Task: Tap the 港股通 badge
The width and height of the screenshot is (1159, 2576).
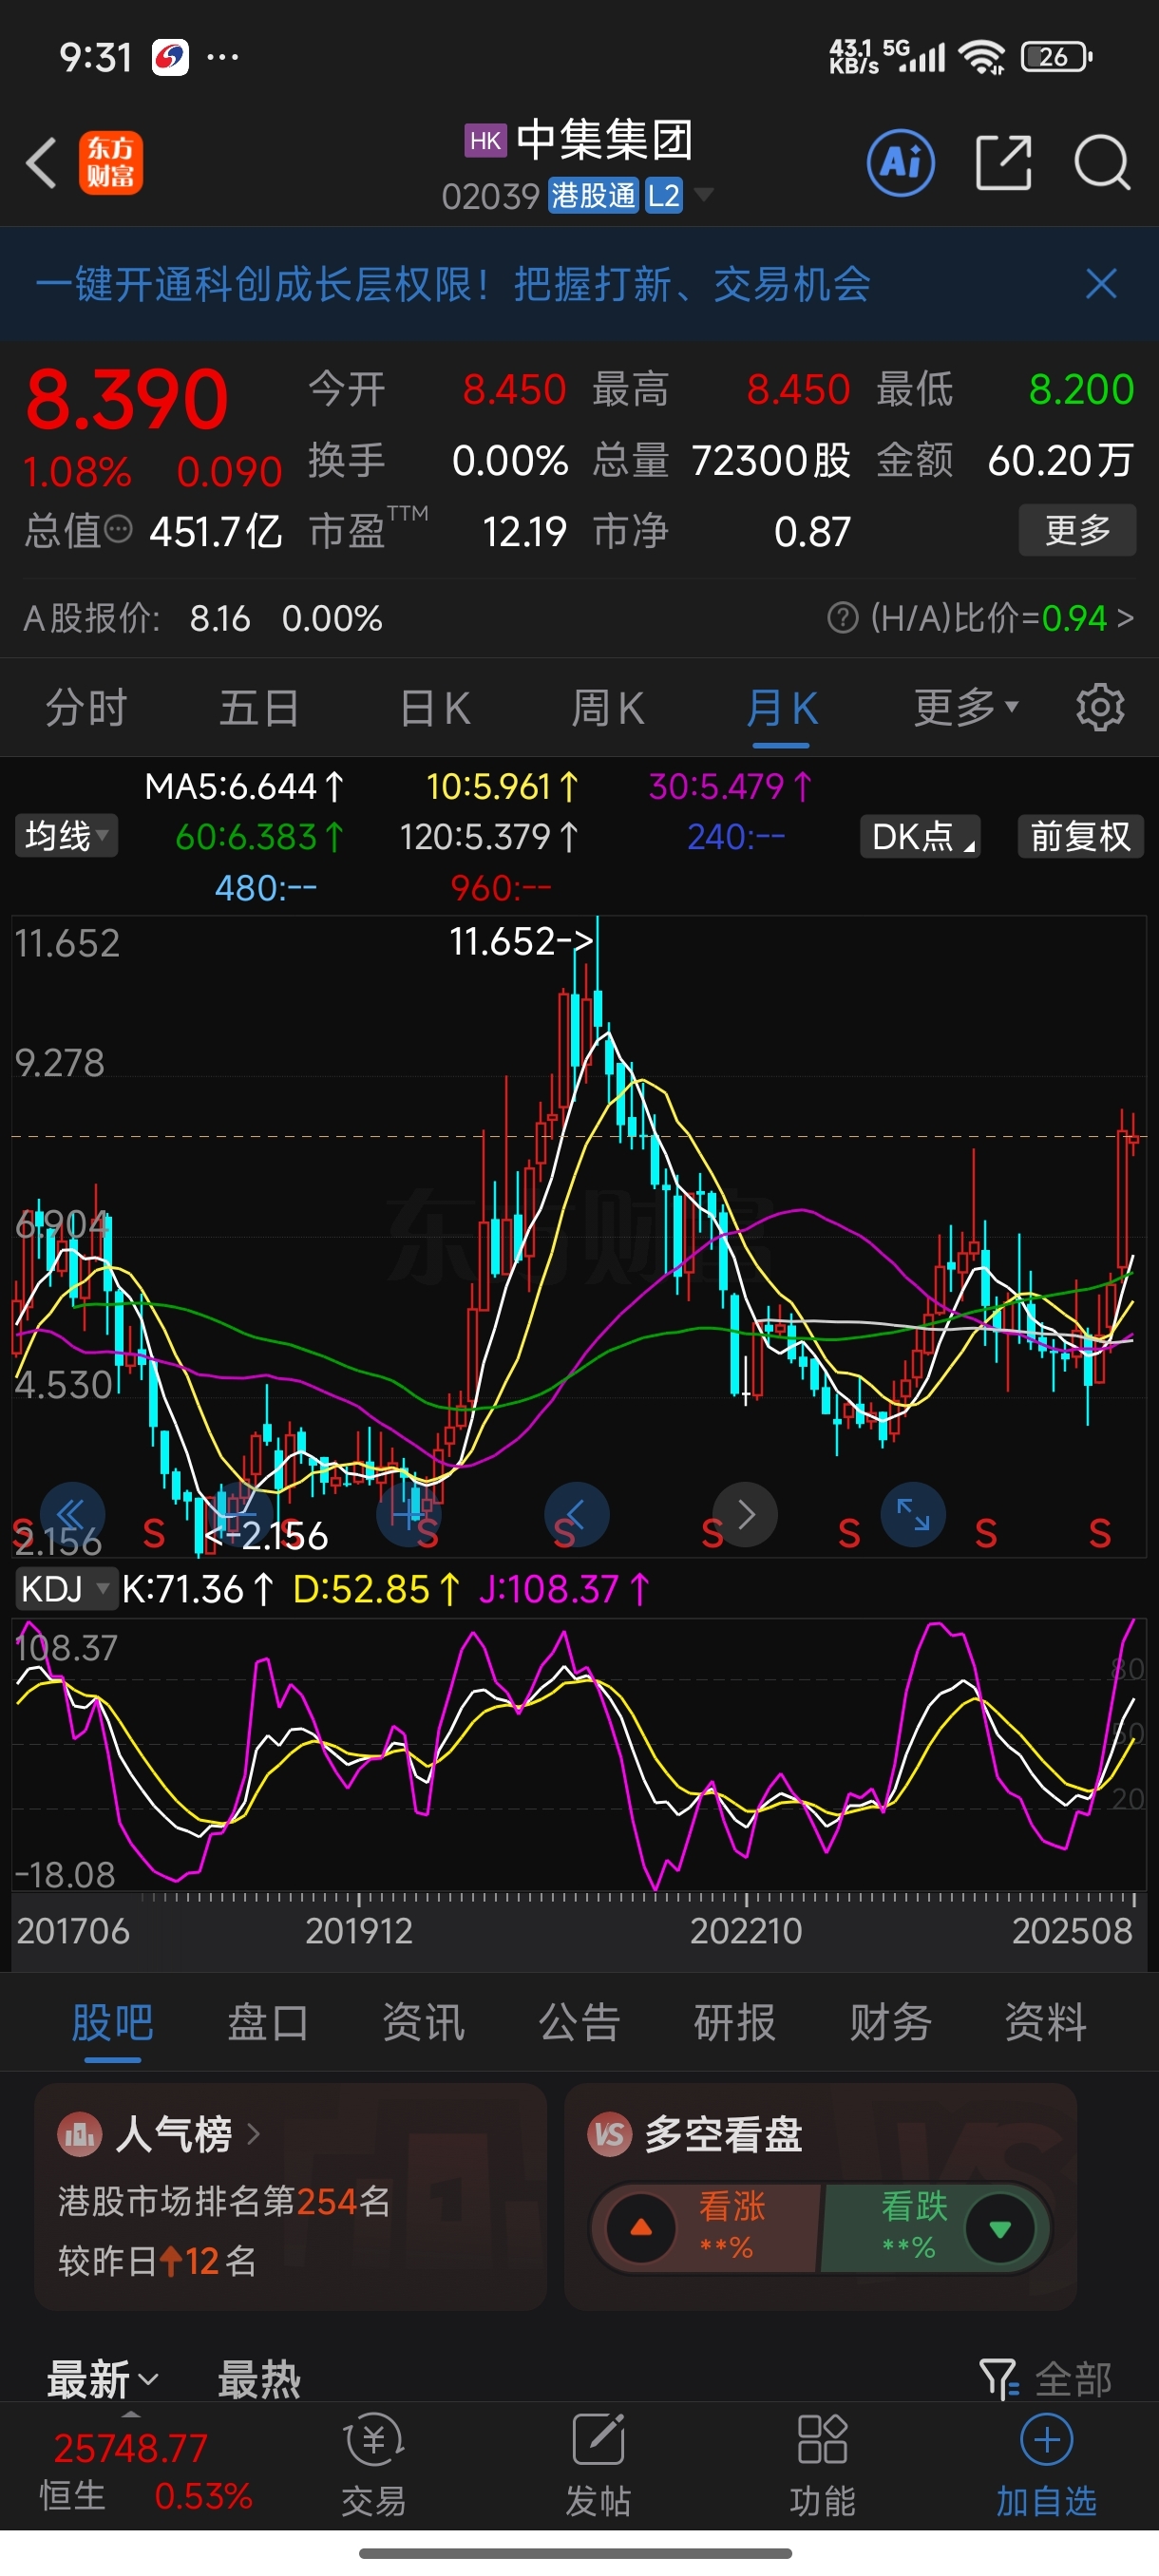Action: [x=593, y=194]
